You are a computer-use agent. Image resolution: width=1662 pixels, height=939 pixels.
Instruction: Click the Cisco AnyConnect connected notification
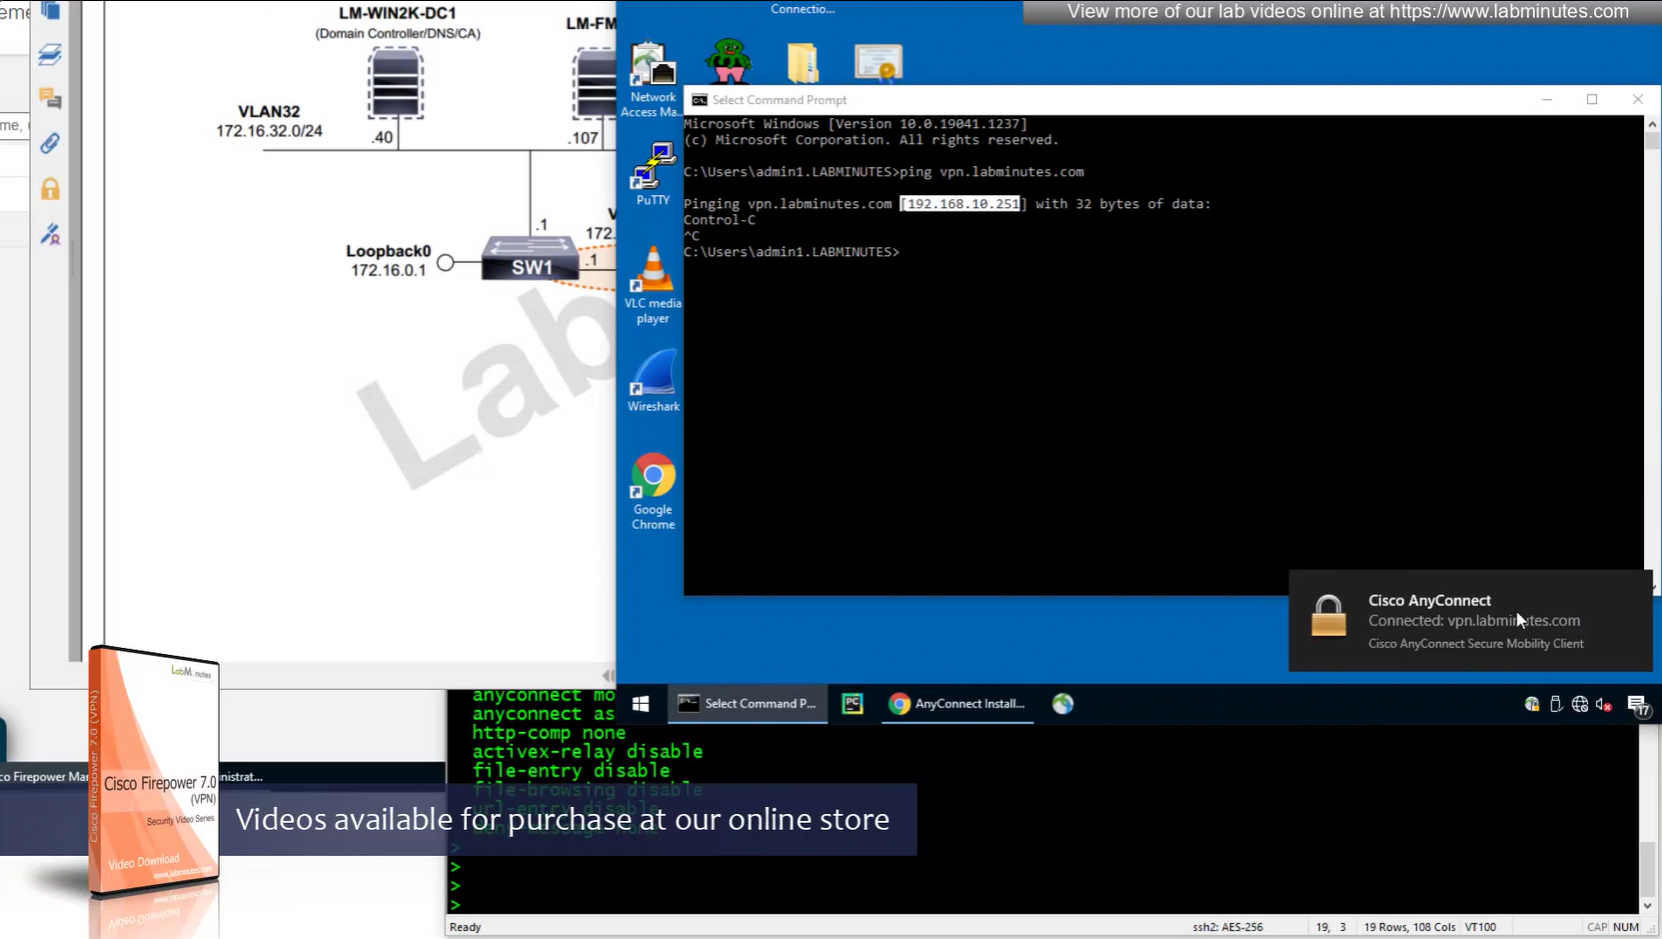[1470, 621]
